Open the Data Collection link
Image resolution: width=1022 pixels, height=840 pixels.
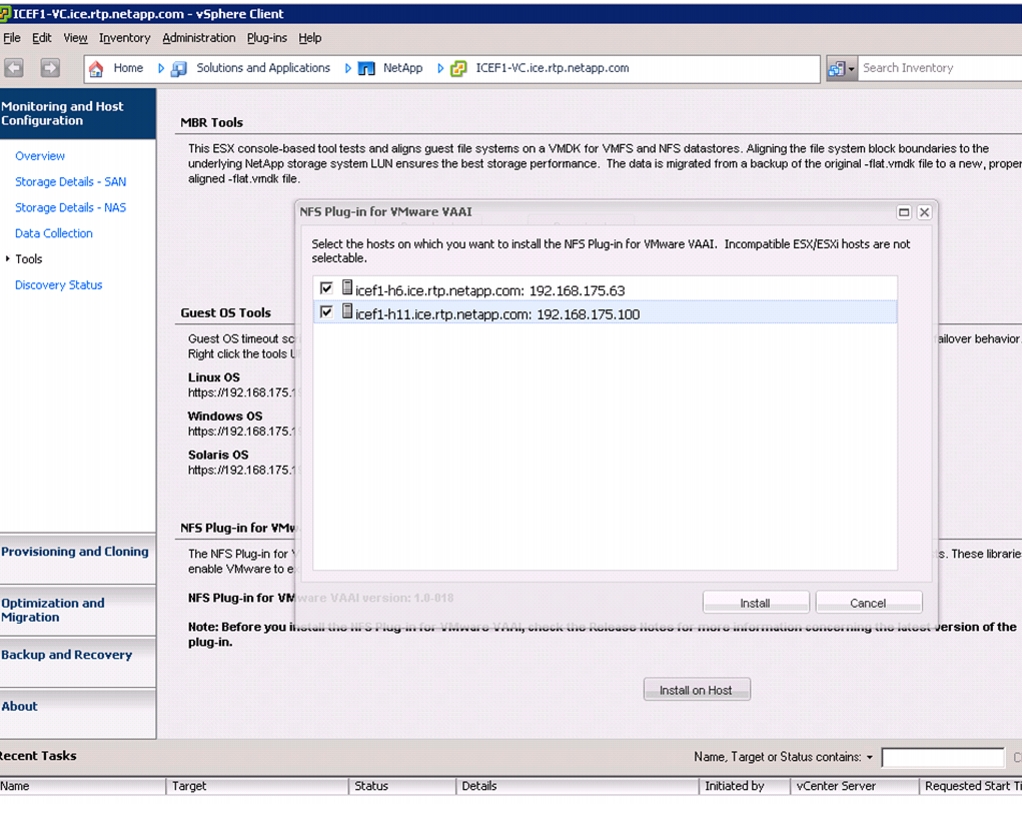(x=54, y=233)
